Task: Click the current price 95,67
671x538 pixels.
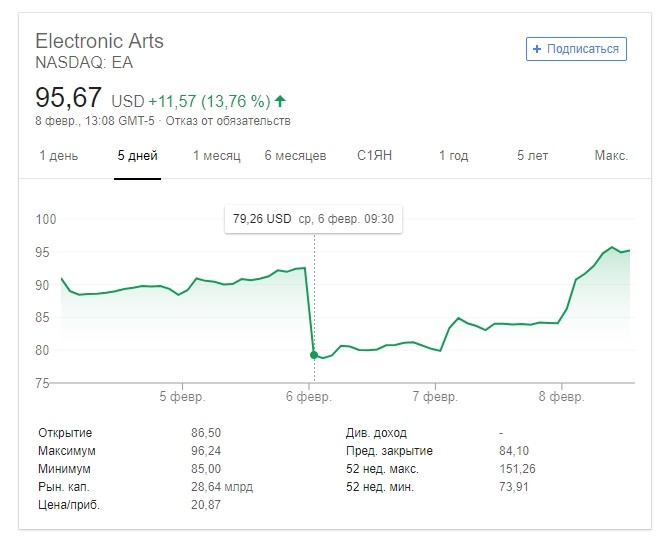Action: tap(68, 97)
